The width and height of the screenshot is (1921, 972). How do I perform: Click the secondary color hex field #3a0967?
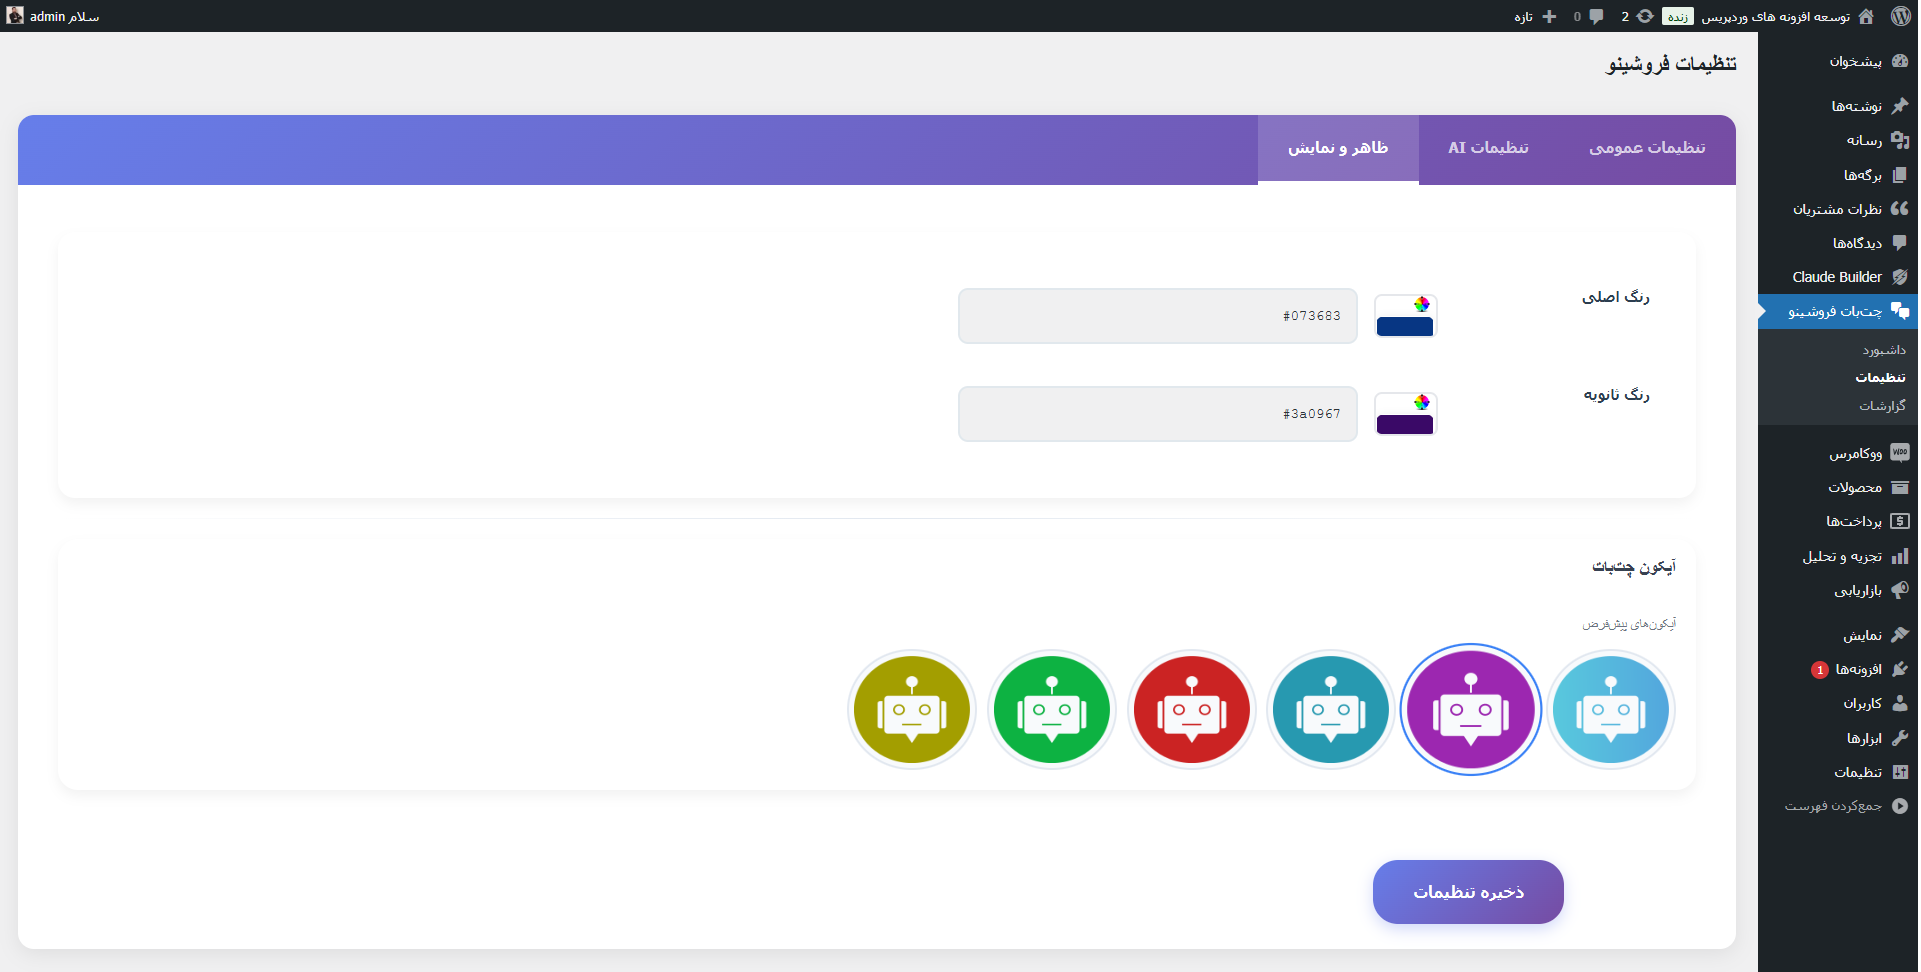[x=1157, y=414]
